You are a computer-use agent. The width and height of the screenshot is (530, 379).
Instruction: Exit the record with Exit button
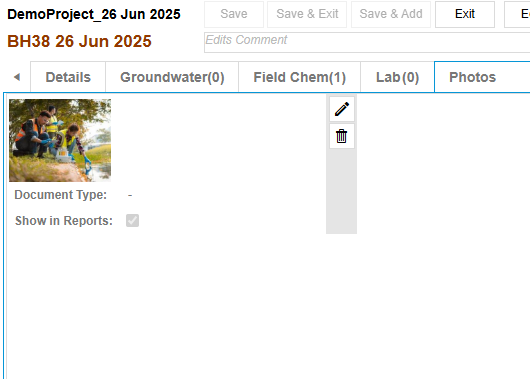tap(465, 14)
